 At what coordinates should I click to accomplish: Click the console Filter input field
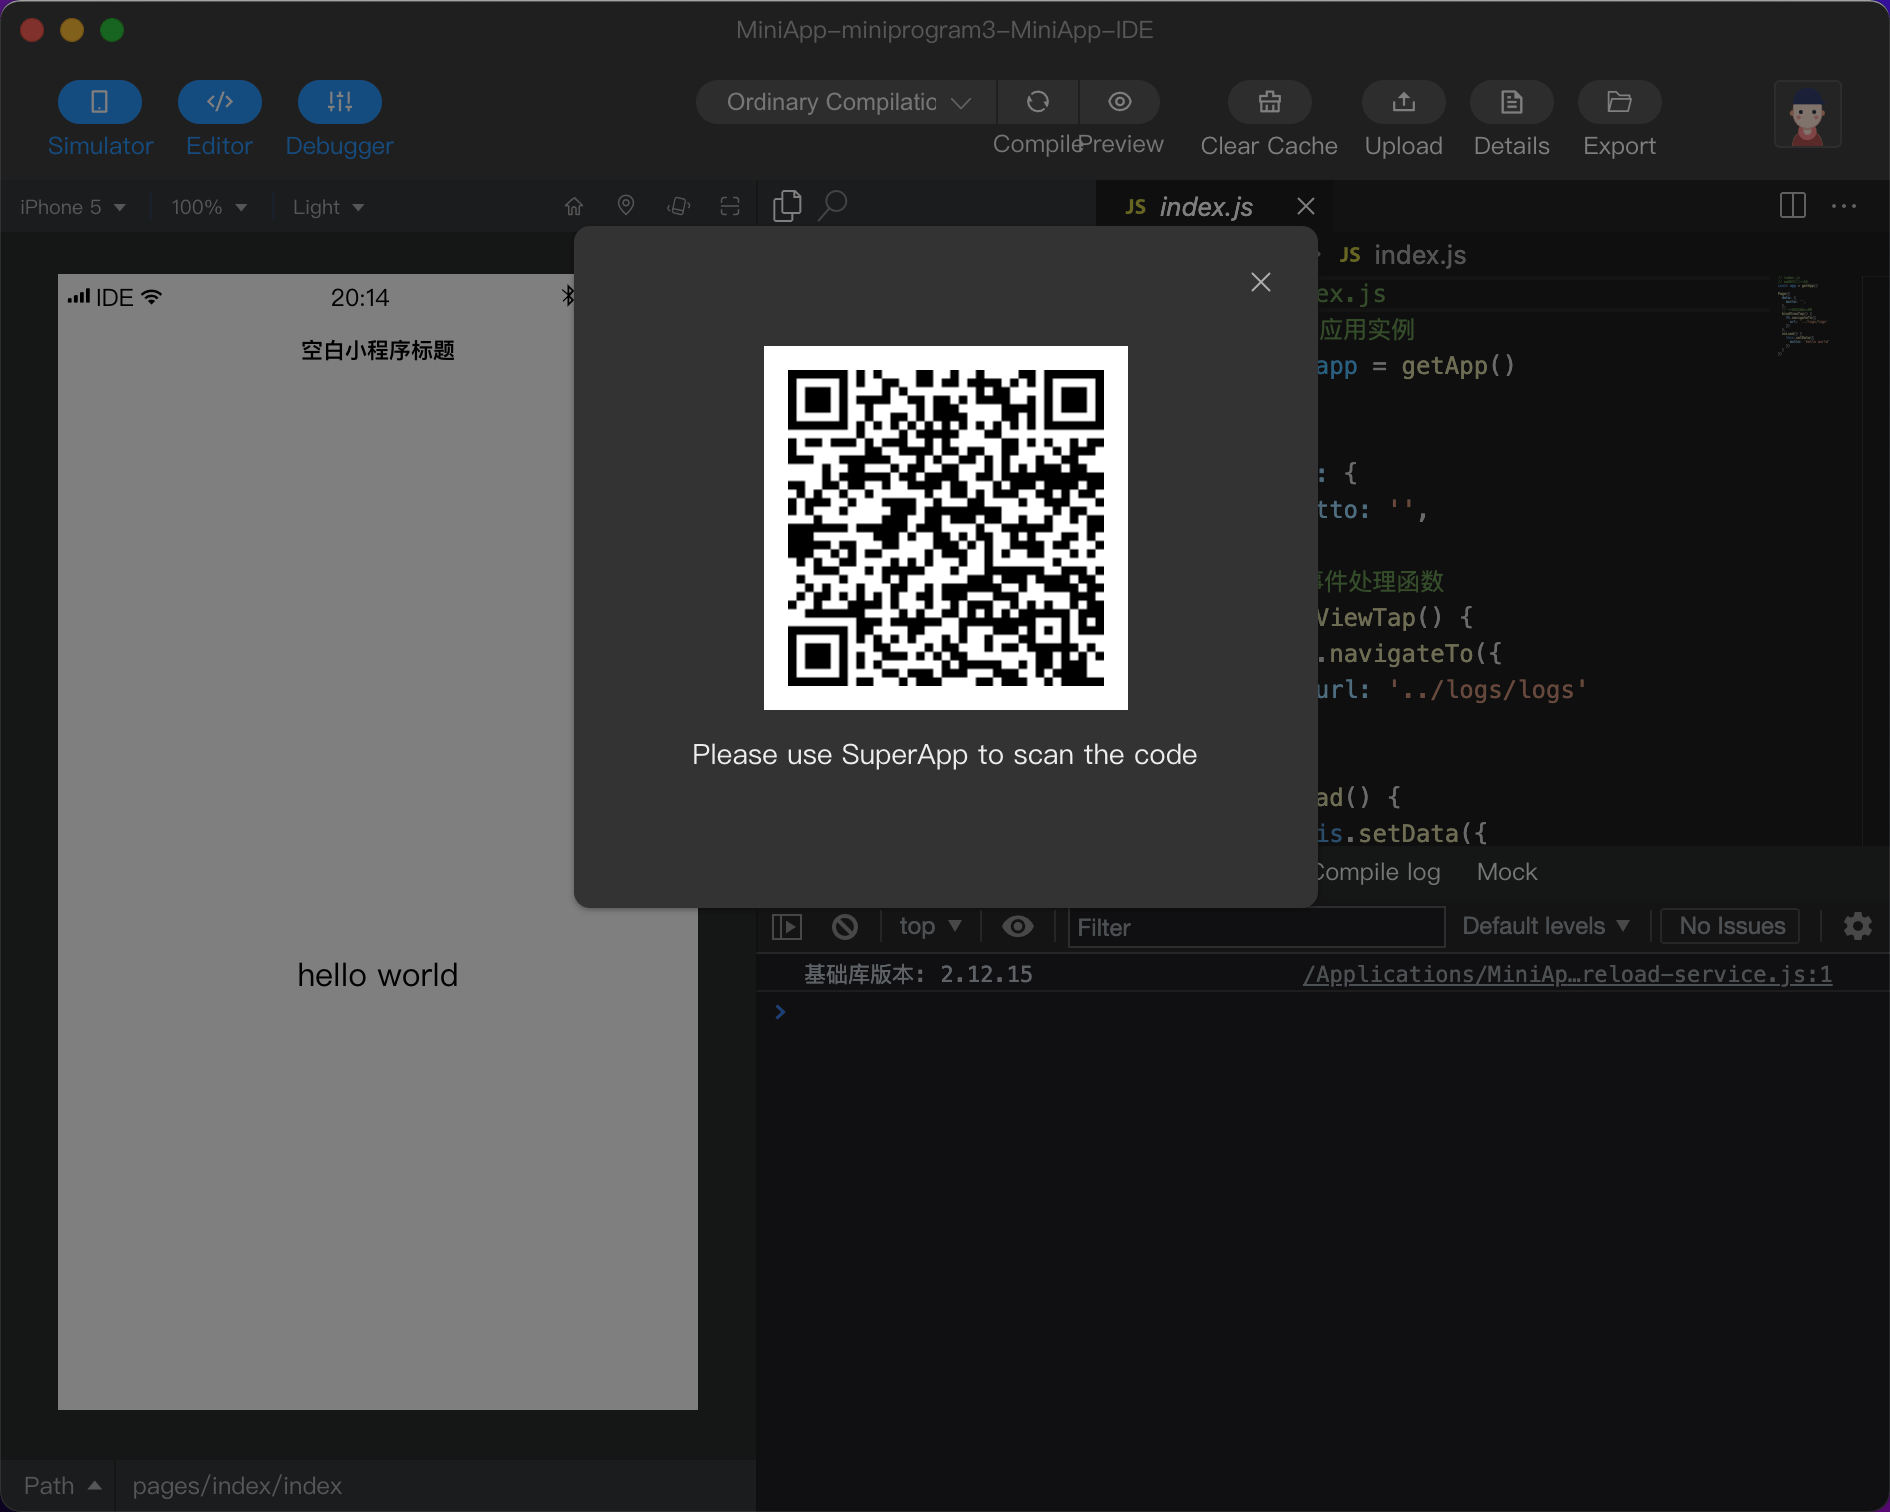1257,927
